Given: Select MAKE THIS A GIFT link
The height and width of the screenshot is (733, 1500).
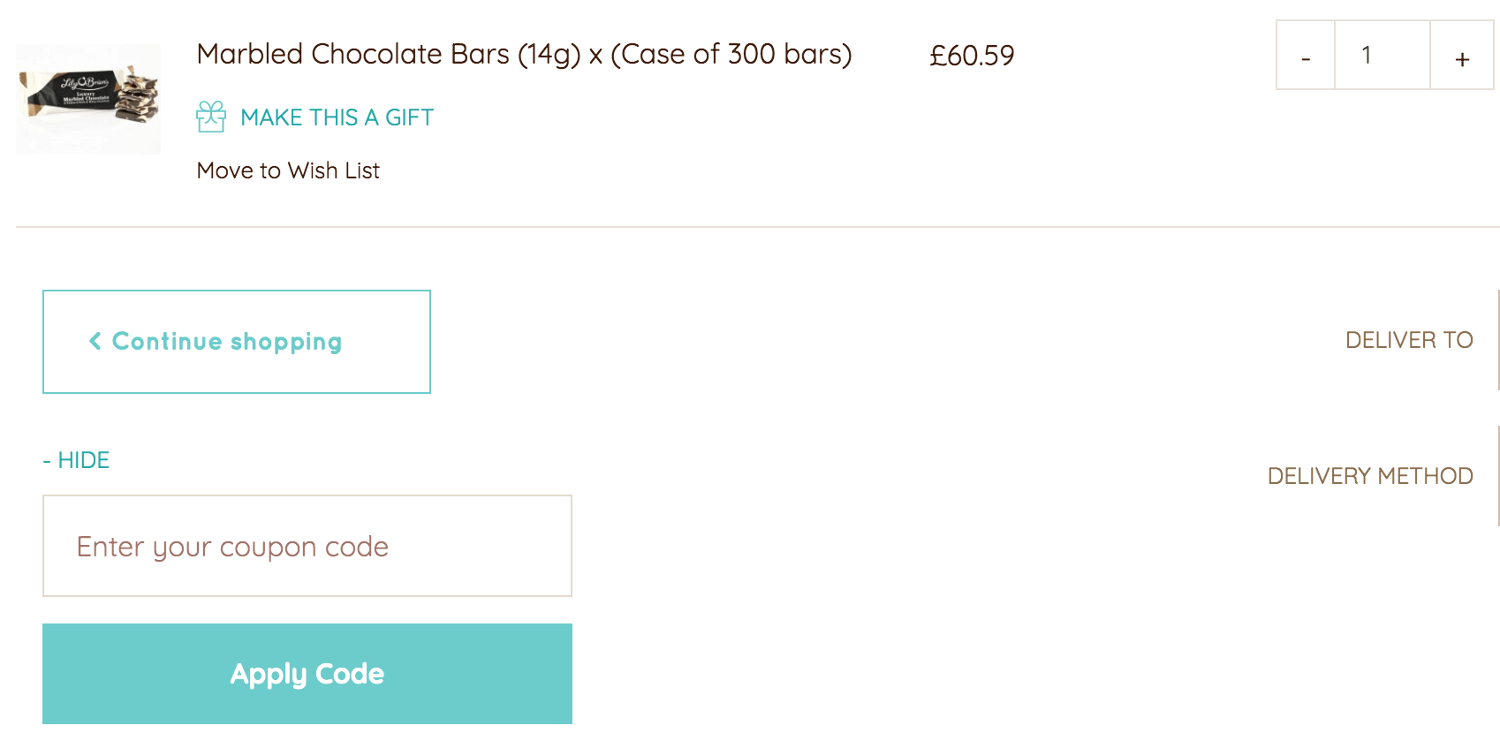Looking at the screenshot, I should point(337,117).
